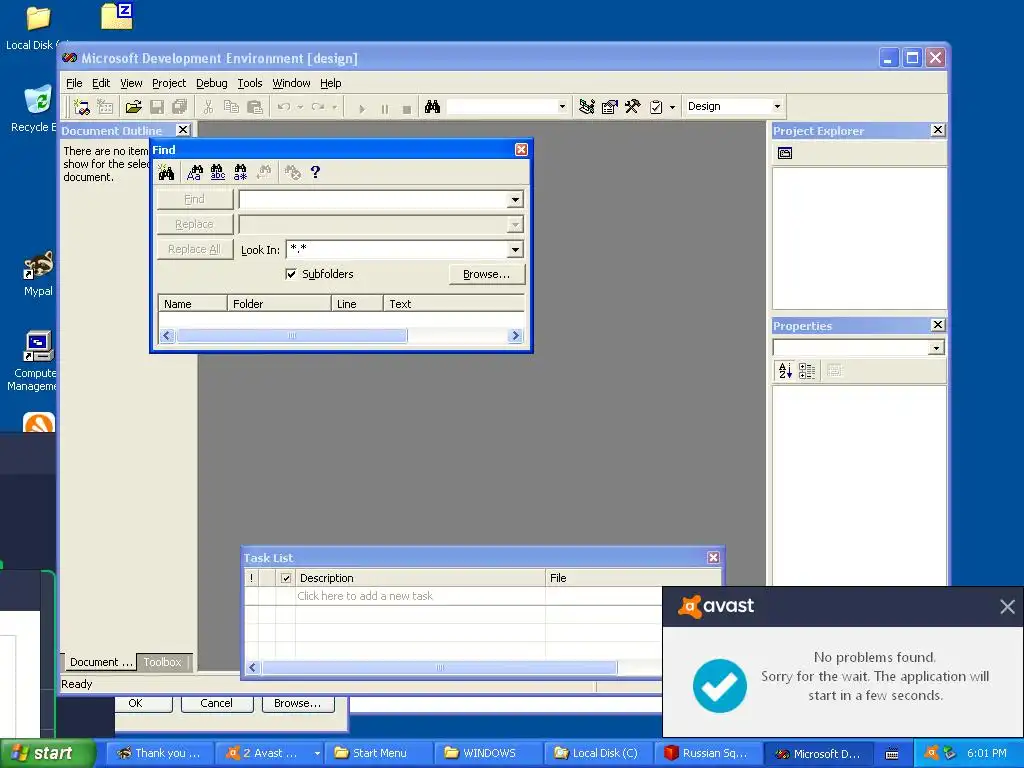Toggle Match Case icon in Find dialog
This screenshot has width=1024, height=768.
click(x=195, y=172)
